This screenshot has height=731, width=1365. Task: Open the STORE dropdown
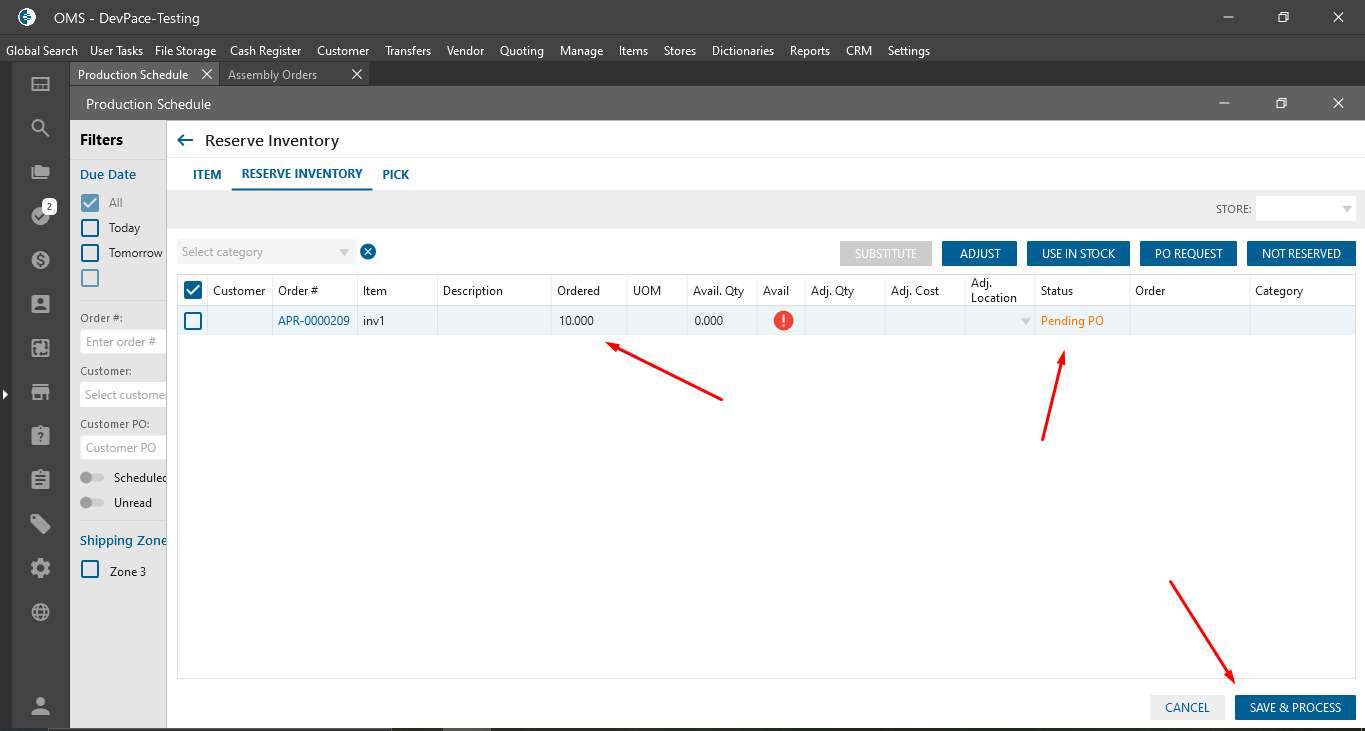1306,209
